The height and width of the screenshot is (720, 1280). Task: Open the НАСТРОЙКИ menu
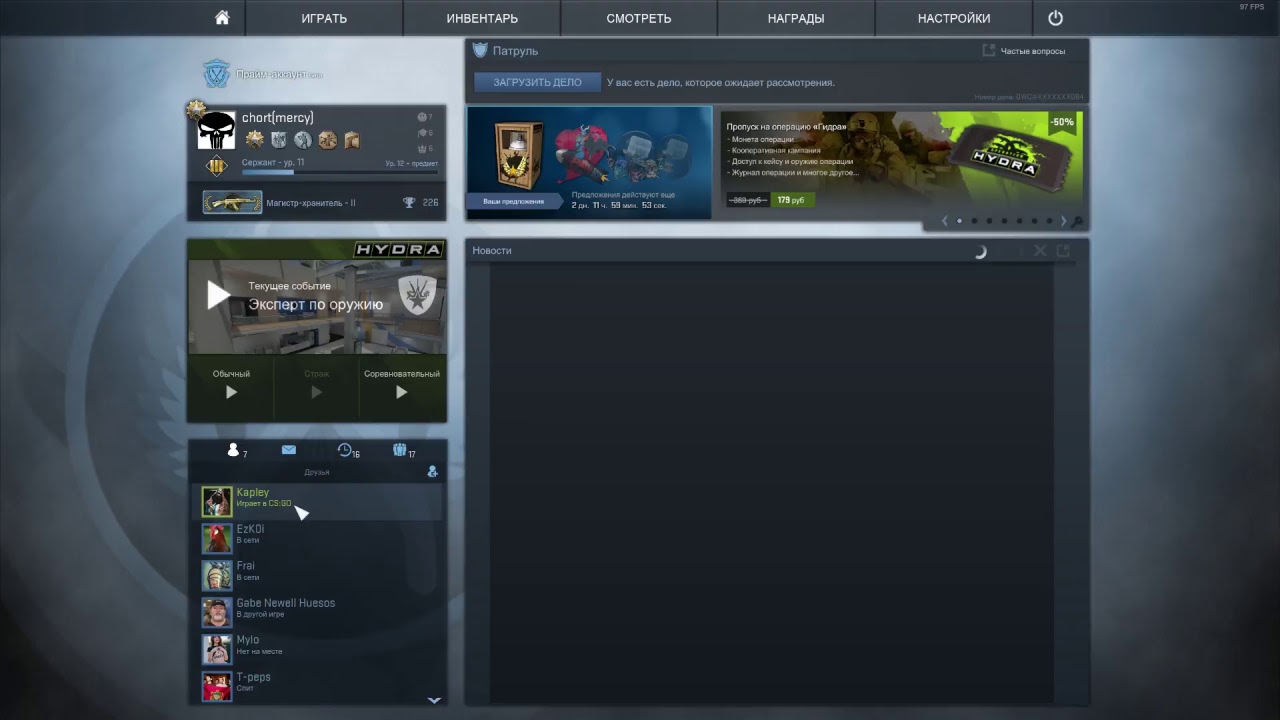click(x=954, y=18)
